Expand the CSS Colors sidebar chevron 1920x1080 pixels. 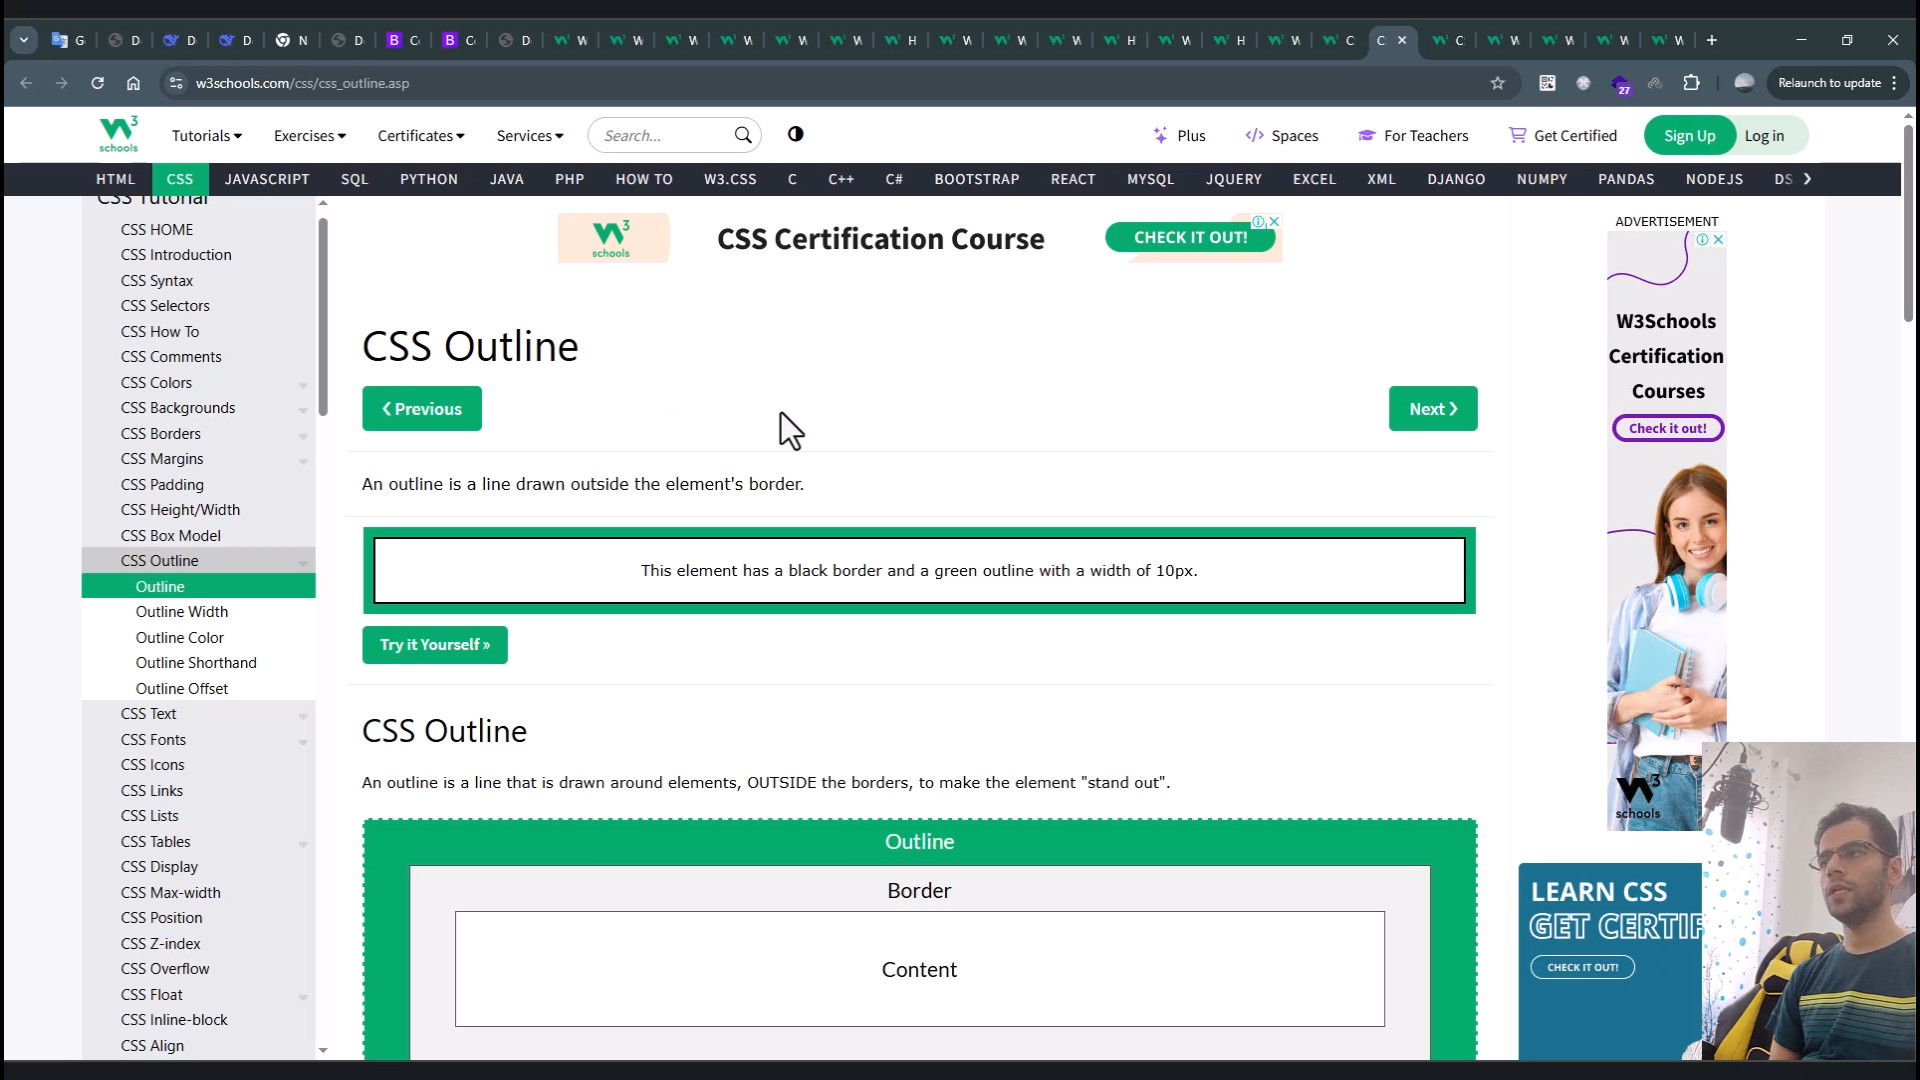pyautogui.click(x=303, y=385)
